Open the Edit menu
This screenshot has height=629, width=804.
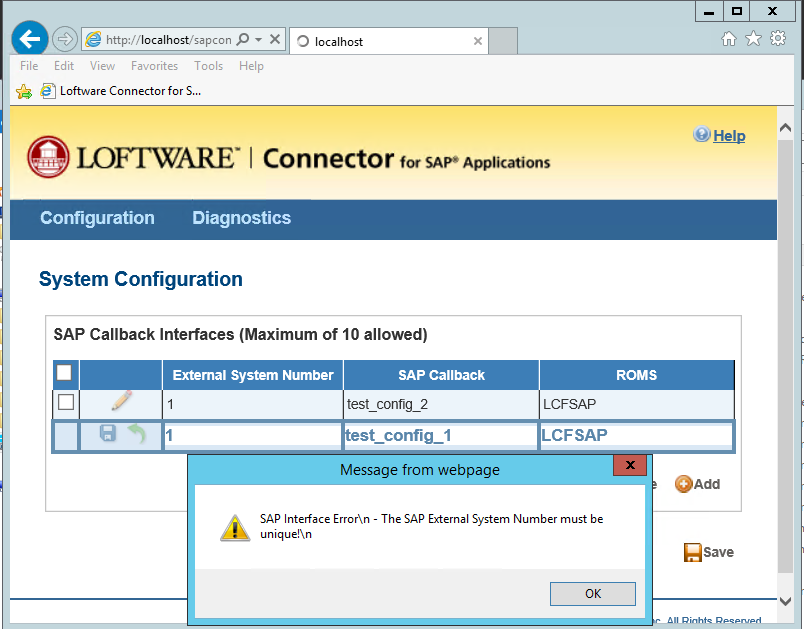pyautogui.click(x=64, y=66)
